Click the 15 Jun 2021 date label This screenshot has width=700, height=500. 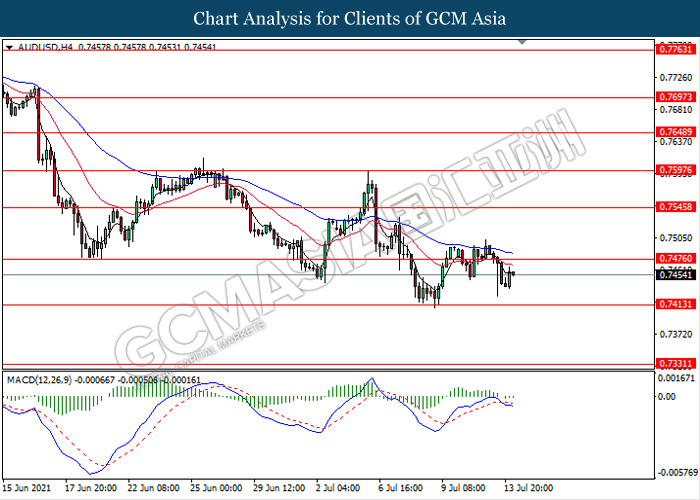coord(27,488)
